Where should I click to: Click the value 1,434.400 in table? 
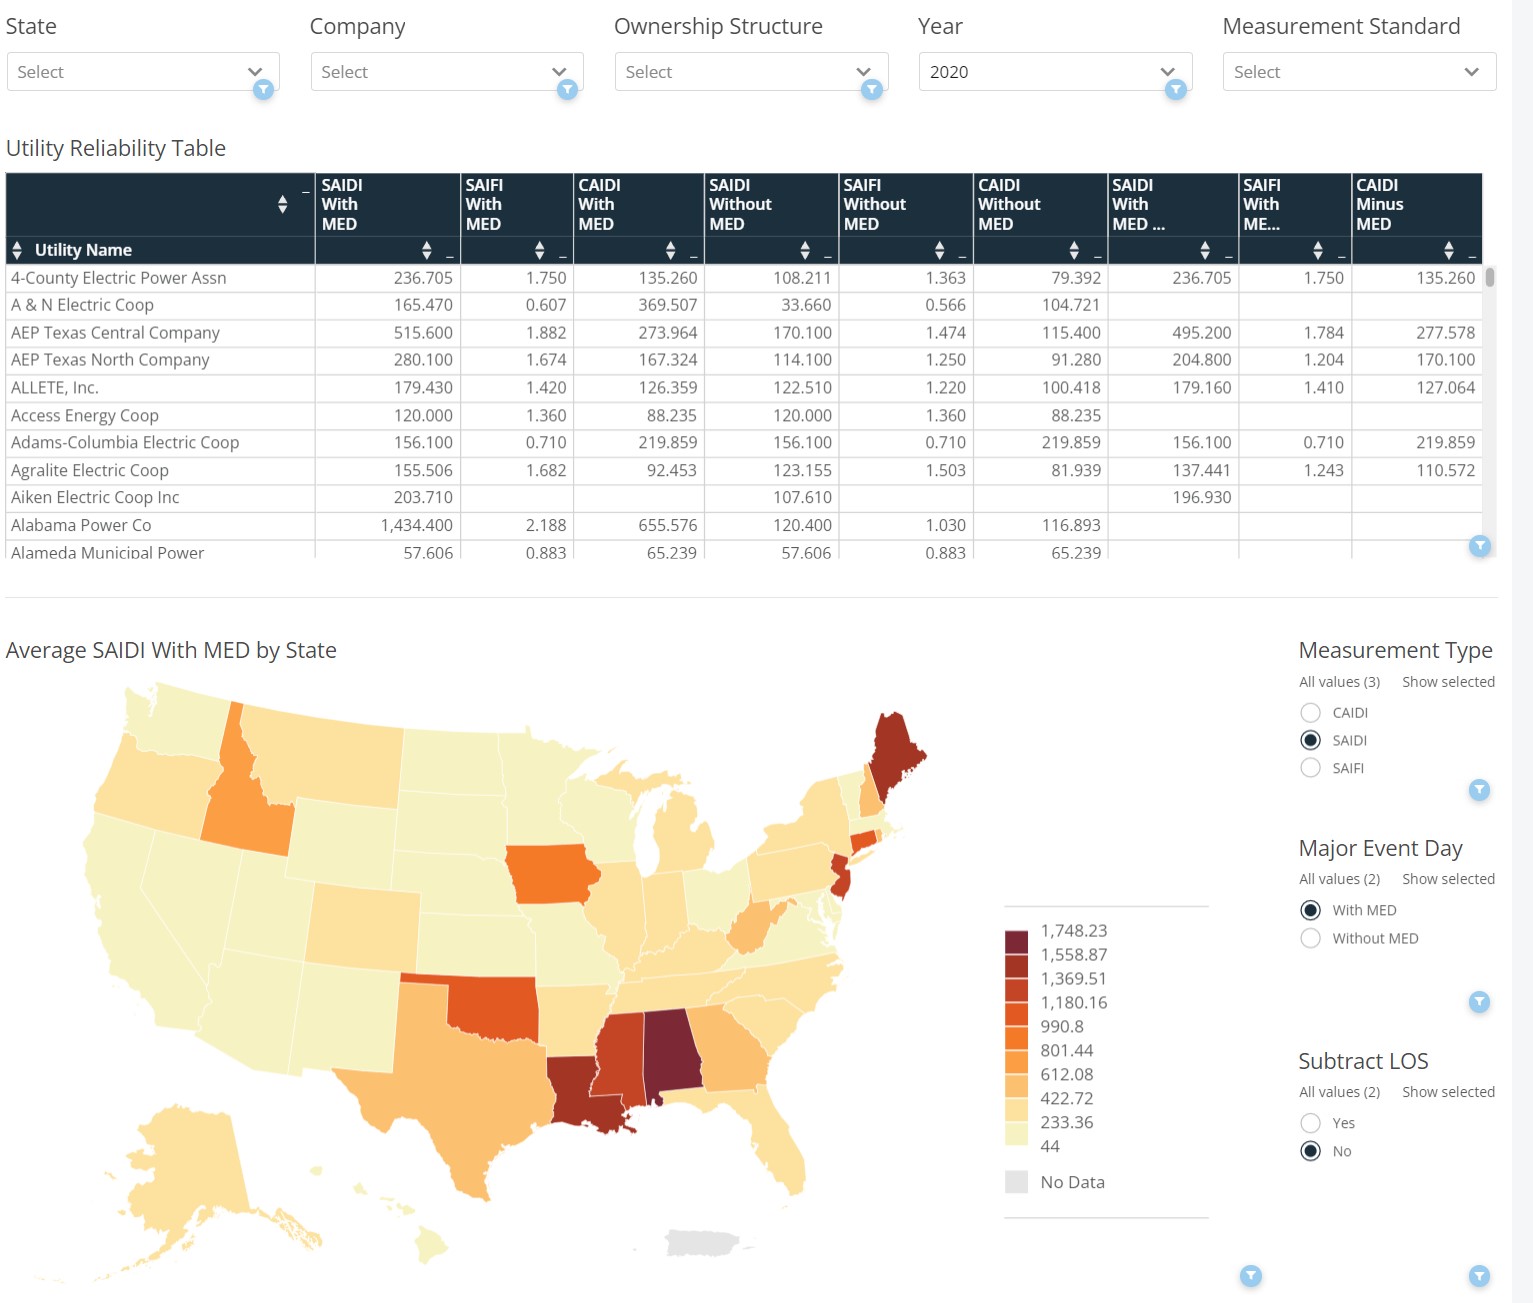click(x=416, y=525)
